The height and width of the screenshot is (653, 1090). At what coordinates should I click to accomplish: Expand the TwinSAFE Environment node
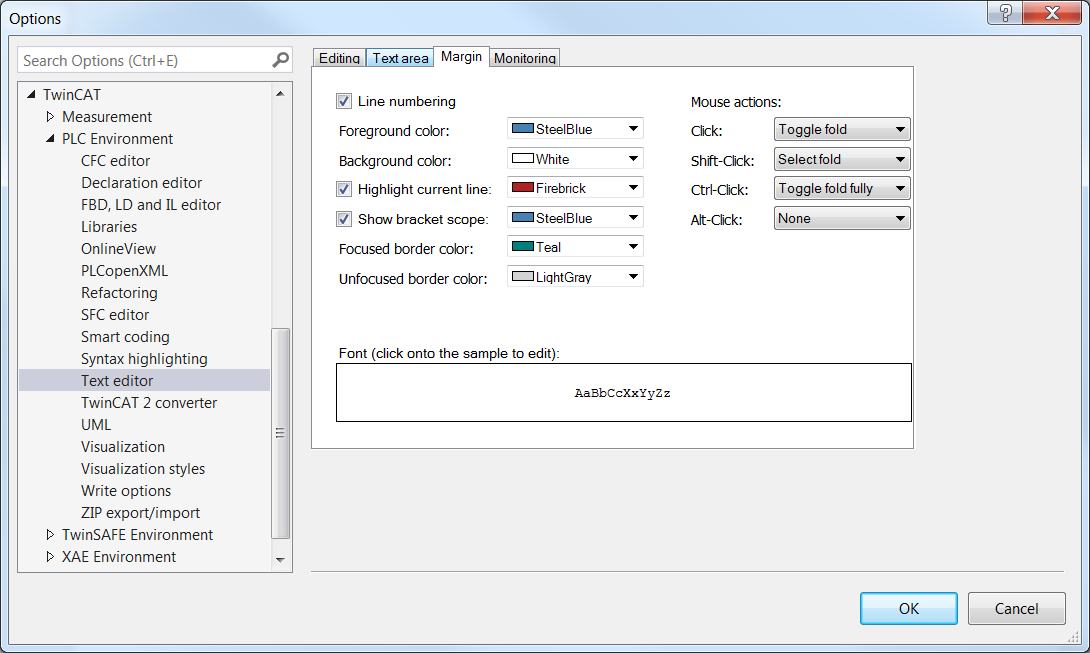click(50, 534)
